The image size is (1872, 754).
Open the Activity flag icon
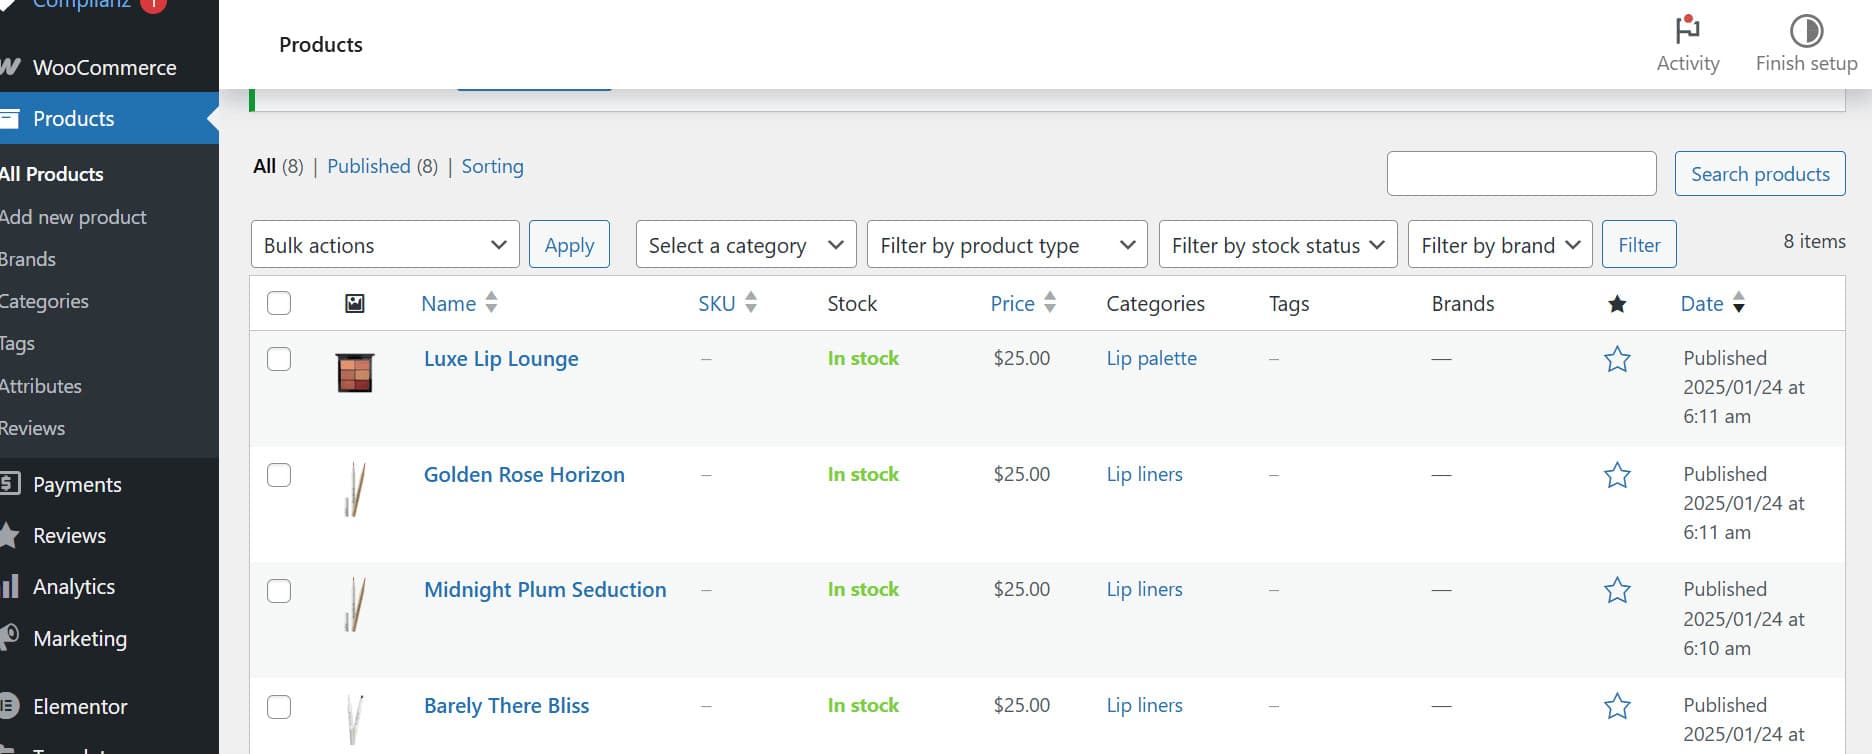pos(1688,28)
